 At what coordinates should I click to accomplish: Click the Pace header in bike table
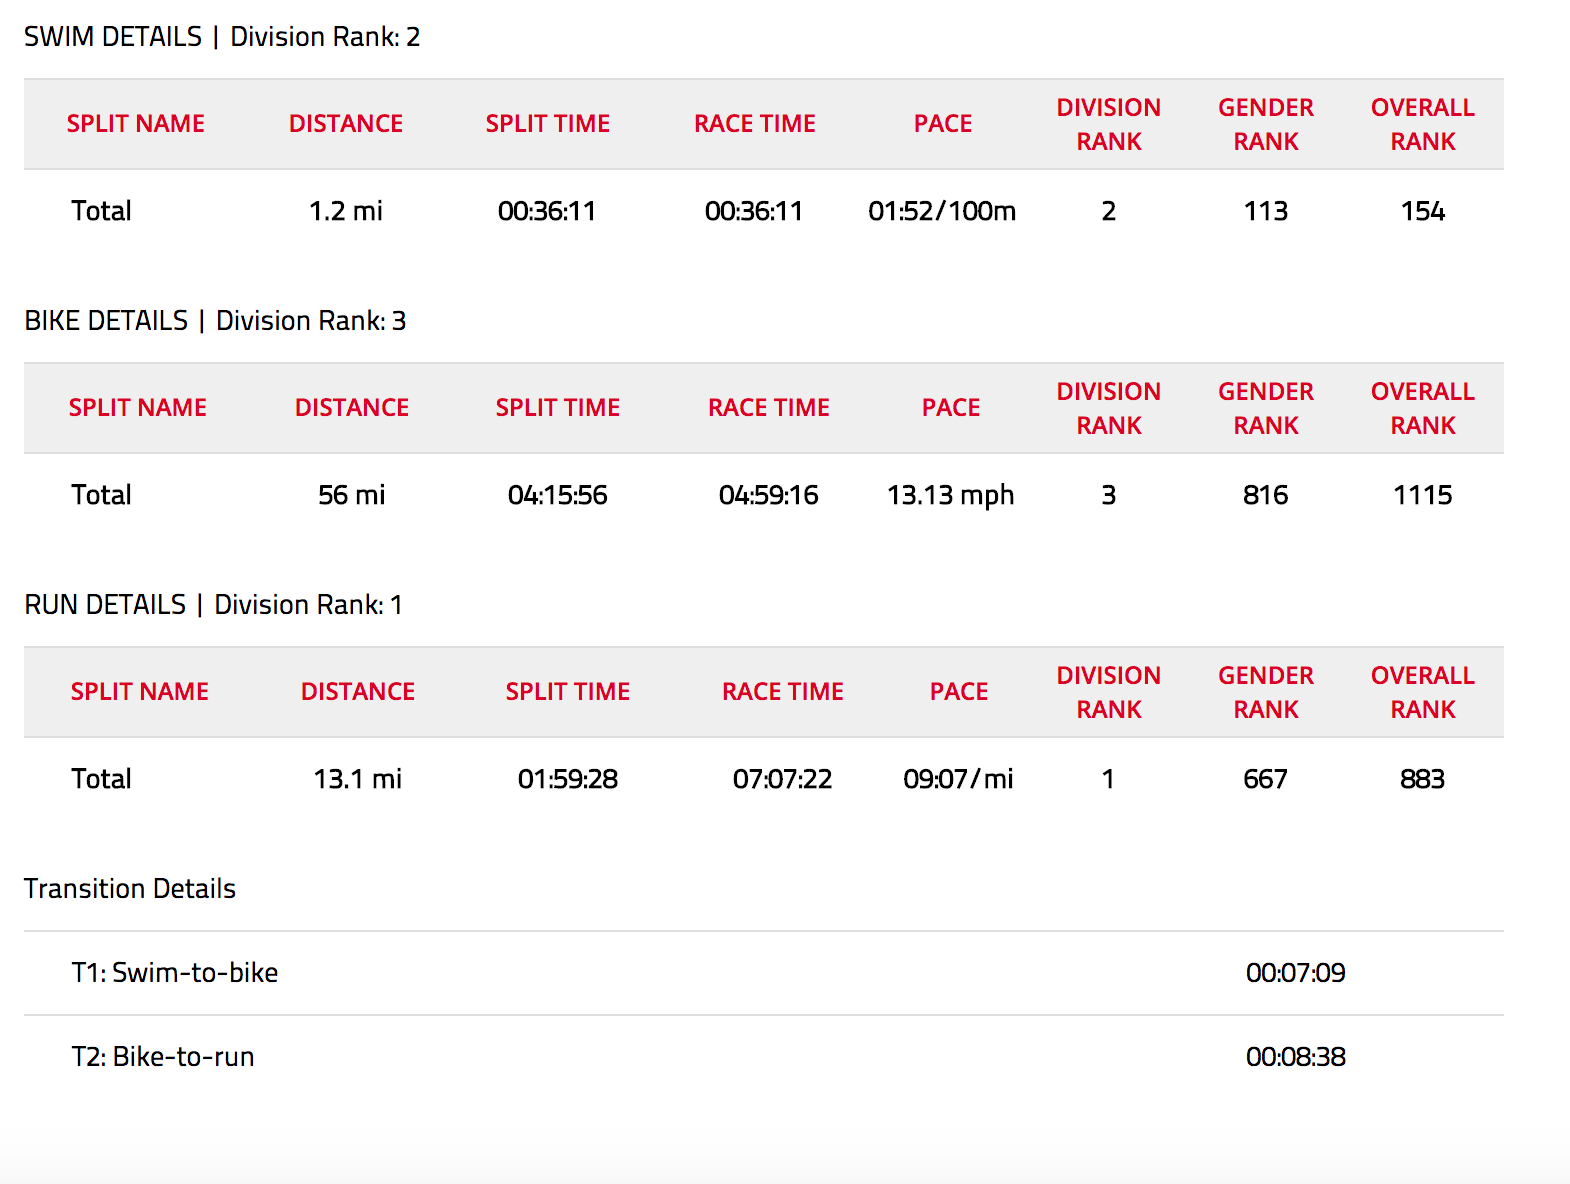(950, 408)
